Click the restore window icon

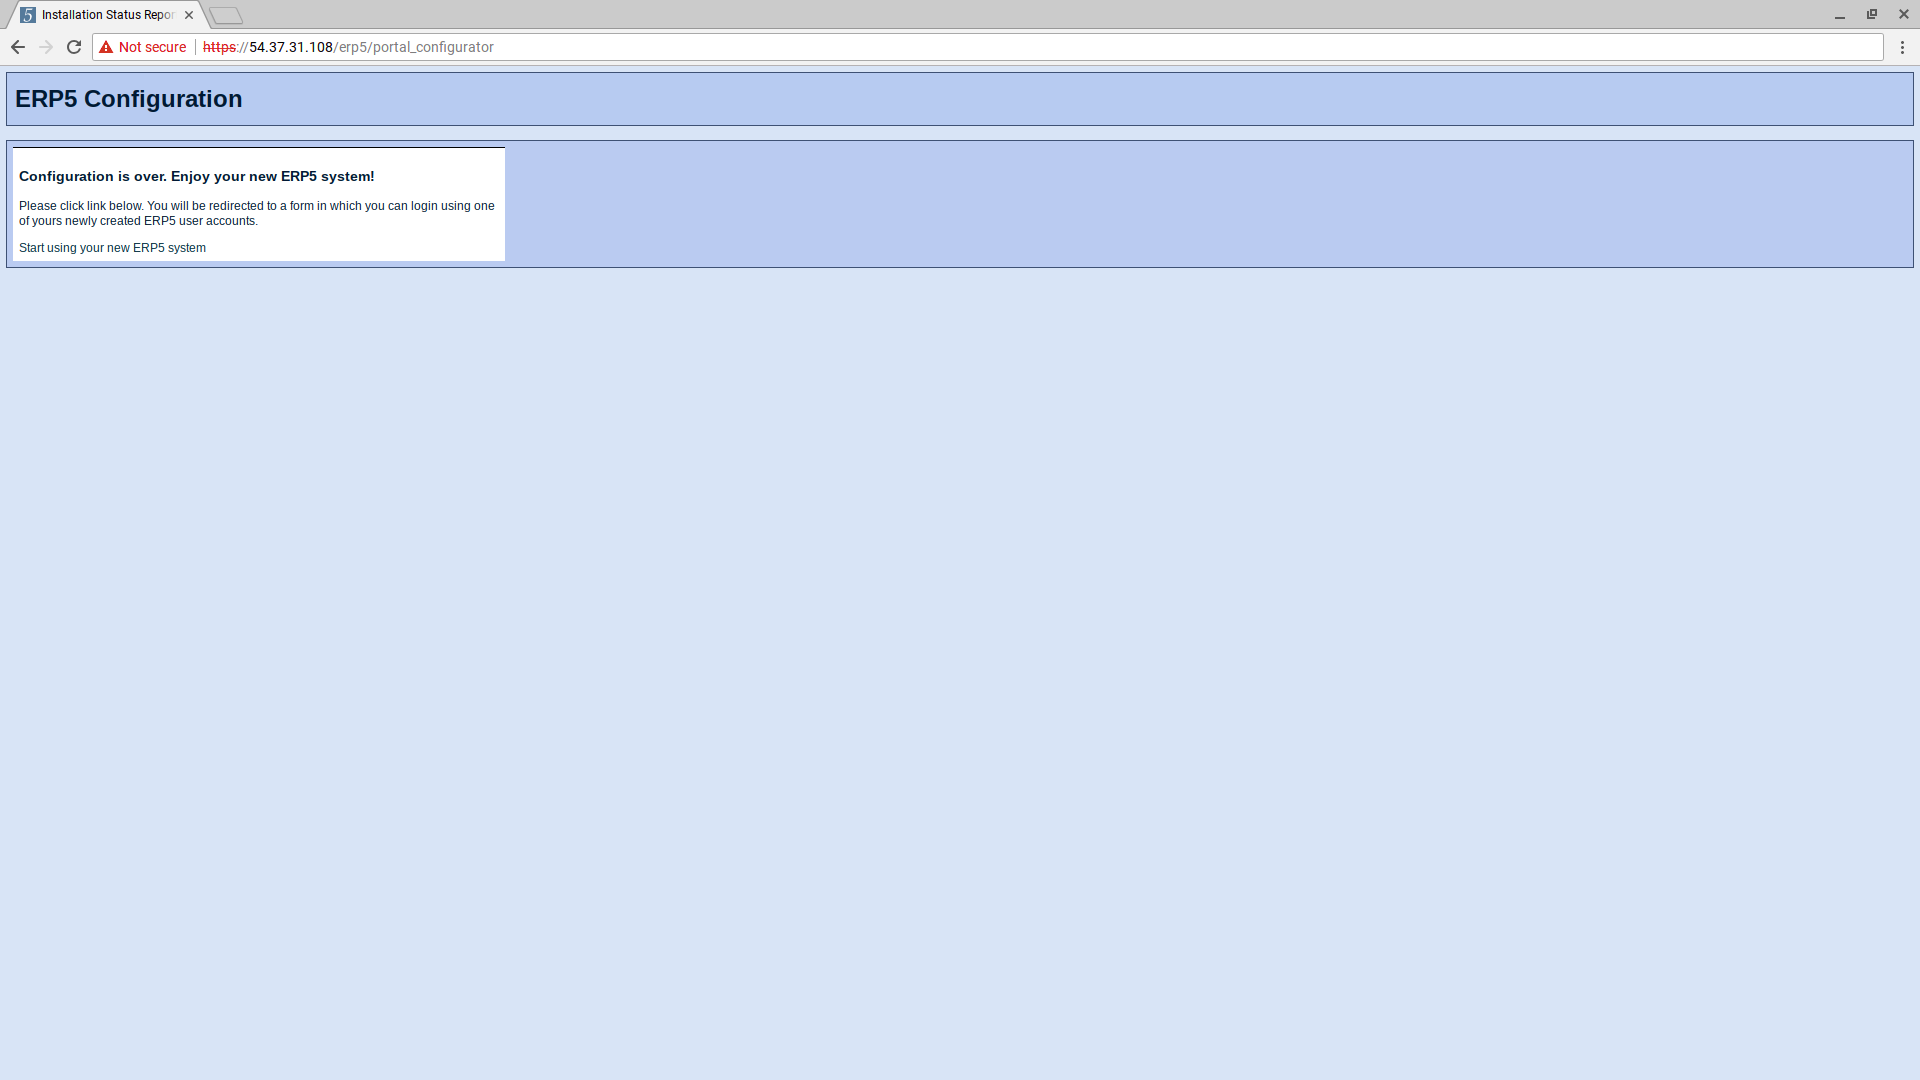coord(1871,15)
